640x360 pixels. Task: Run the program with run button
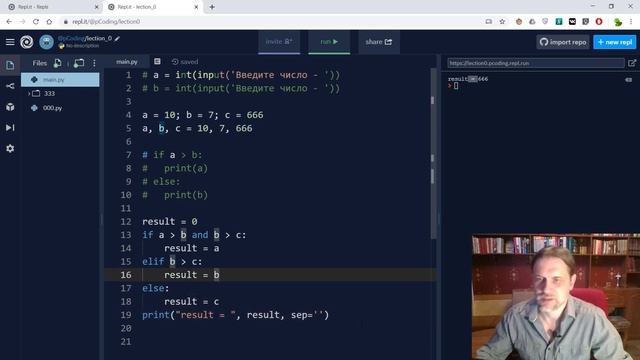[329, 42]
